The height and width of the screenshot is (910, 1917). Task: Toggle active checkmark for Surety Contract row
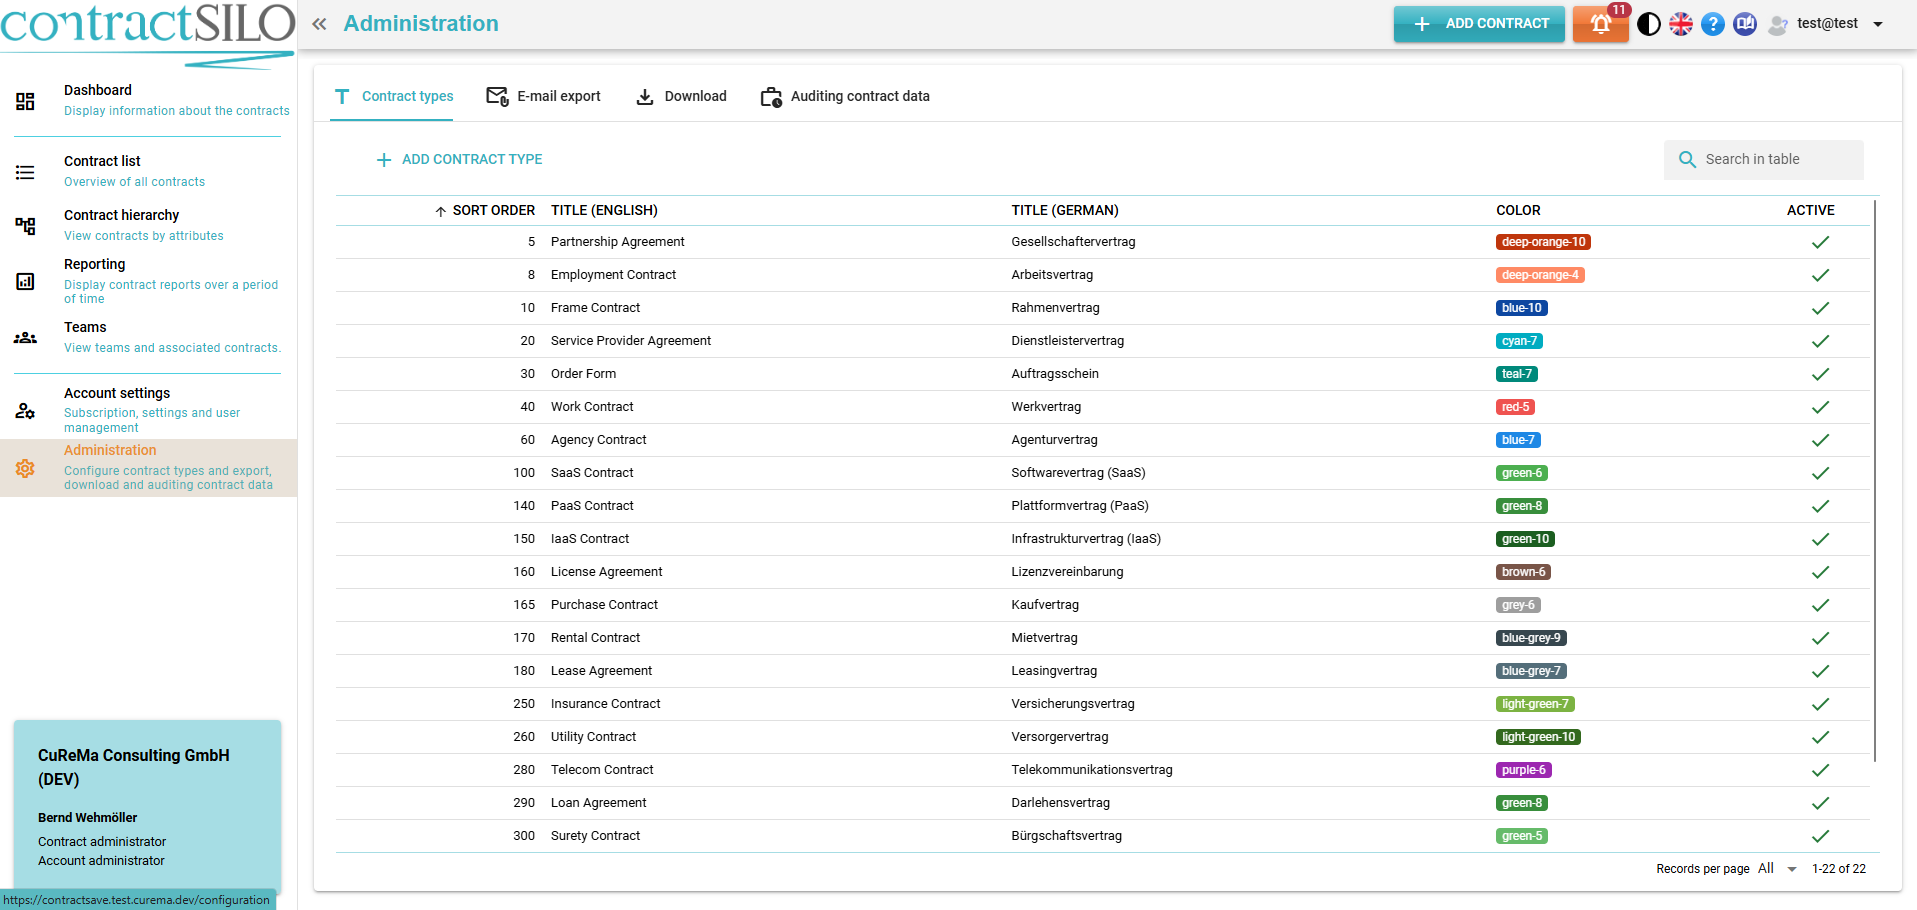(1820, 836)
